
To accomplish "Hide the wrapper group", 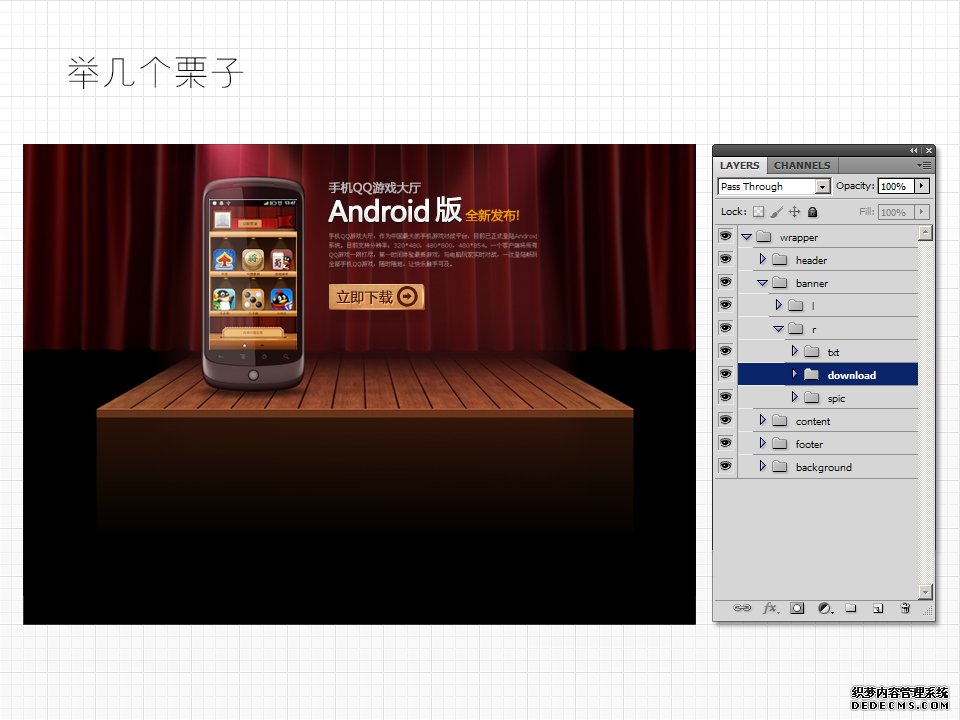I will click(x=726, y=236).
